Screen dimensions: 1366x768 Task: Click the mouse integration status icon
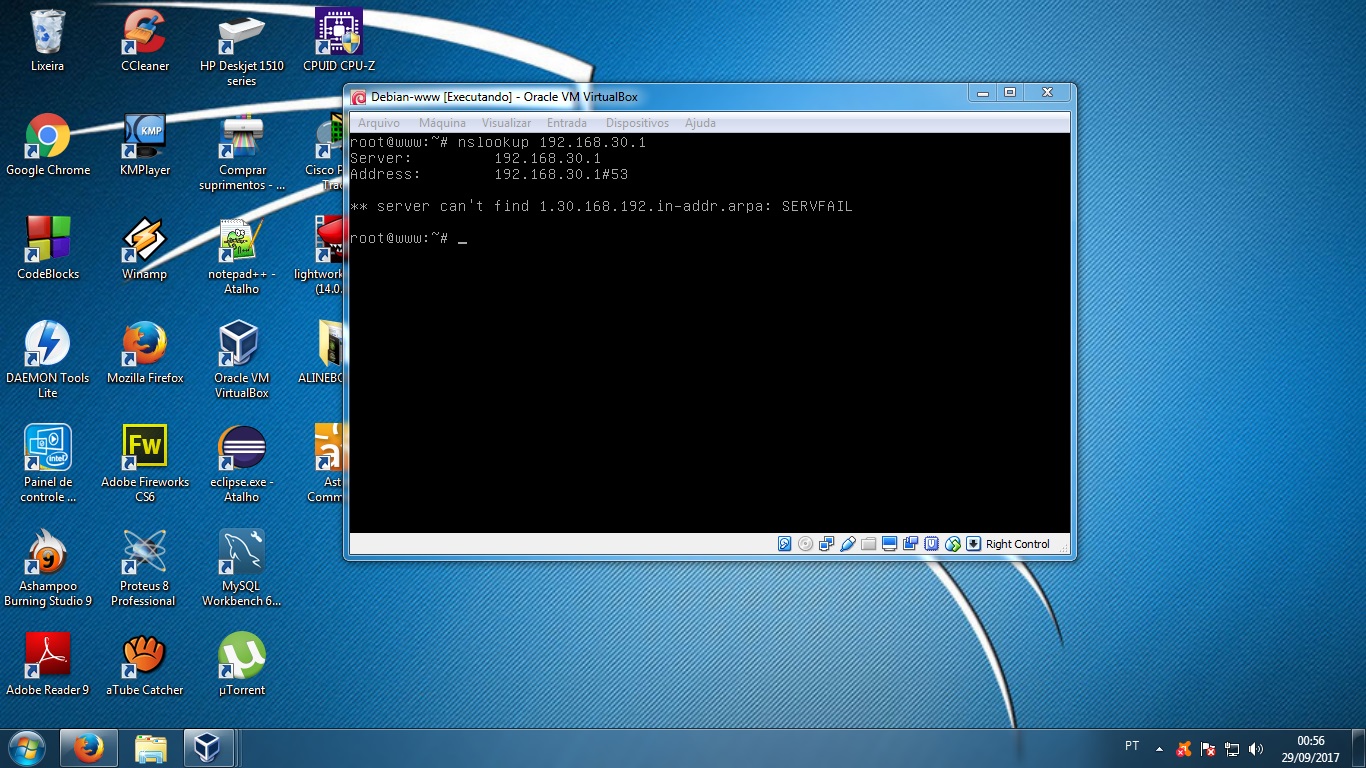(x=953, y=544)
